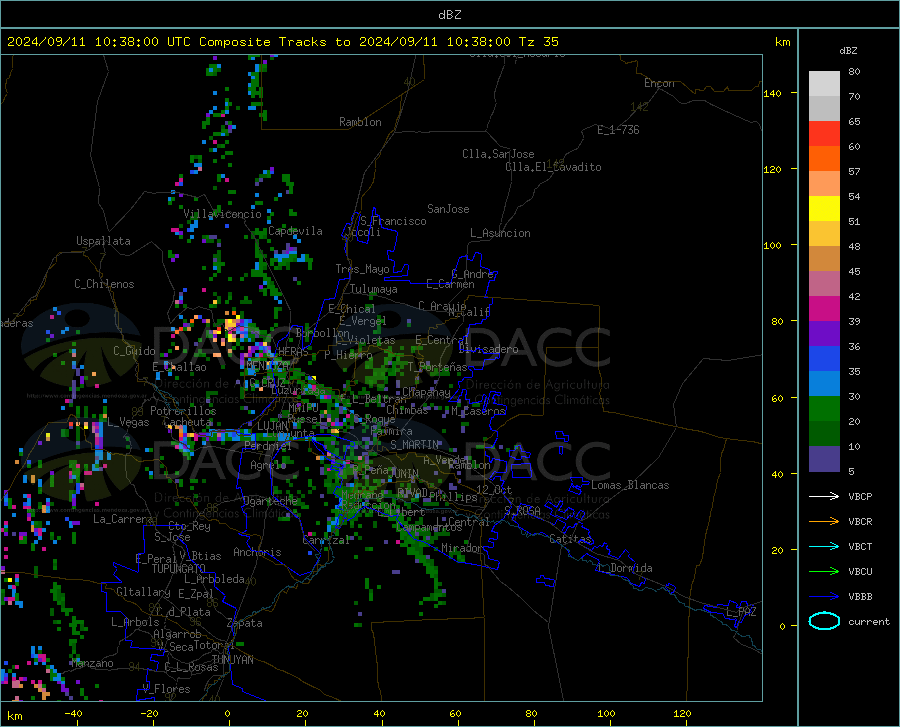Click the 'Tz 35' text in header
The image size is (900, 727).
pos(538,42)
